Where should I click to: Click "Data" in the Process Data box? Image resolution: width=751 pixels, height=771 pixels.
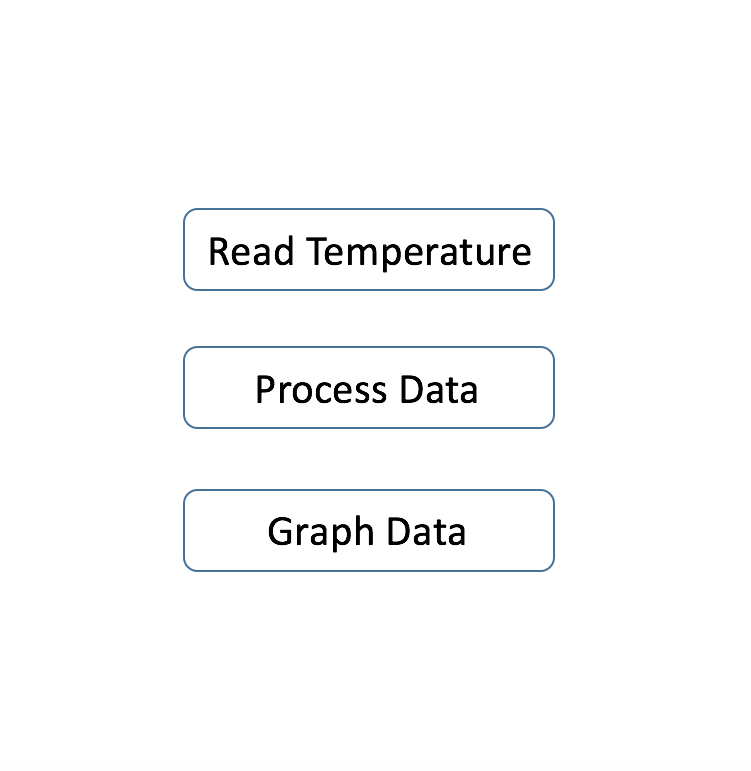coord(438,389)
